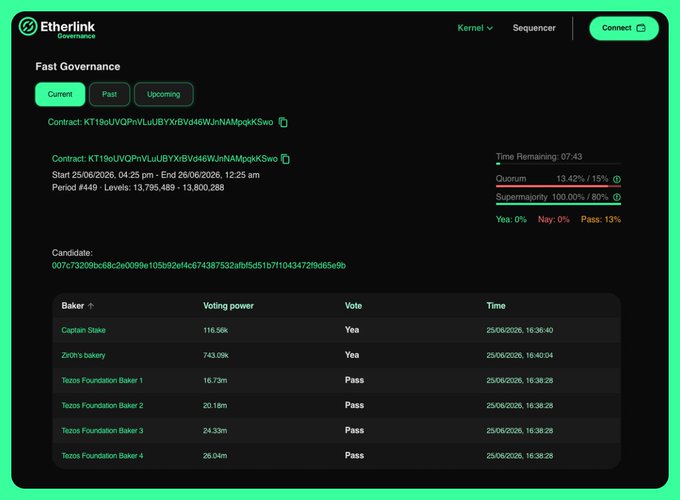Click the Period #449 levels text
Viewport: 680px width, 500px height.
pos(138,188)
